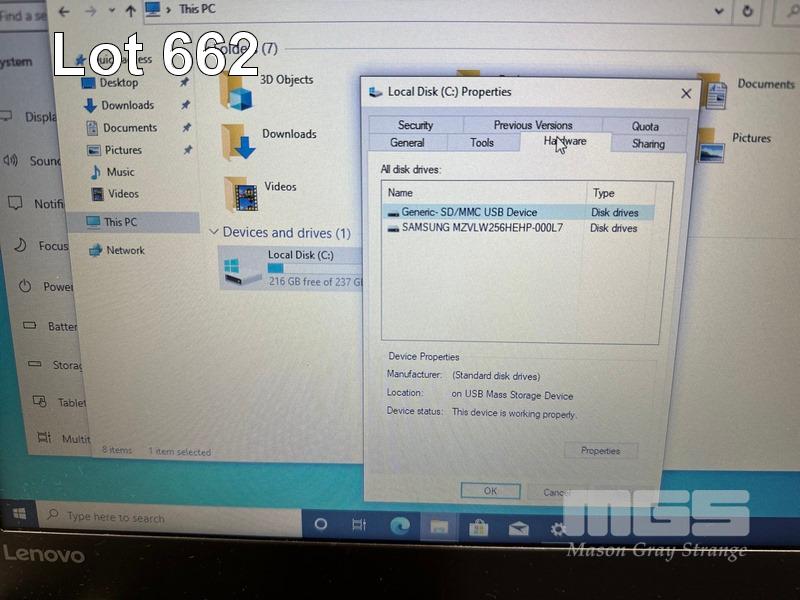
Task: Click the address bar dropdown arrow
Action: [721, 9]
